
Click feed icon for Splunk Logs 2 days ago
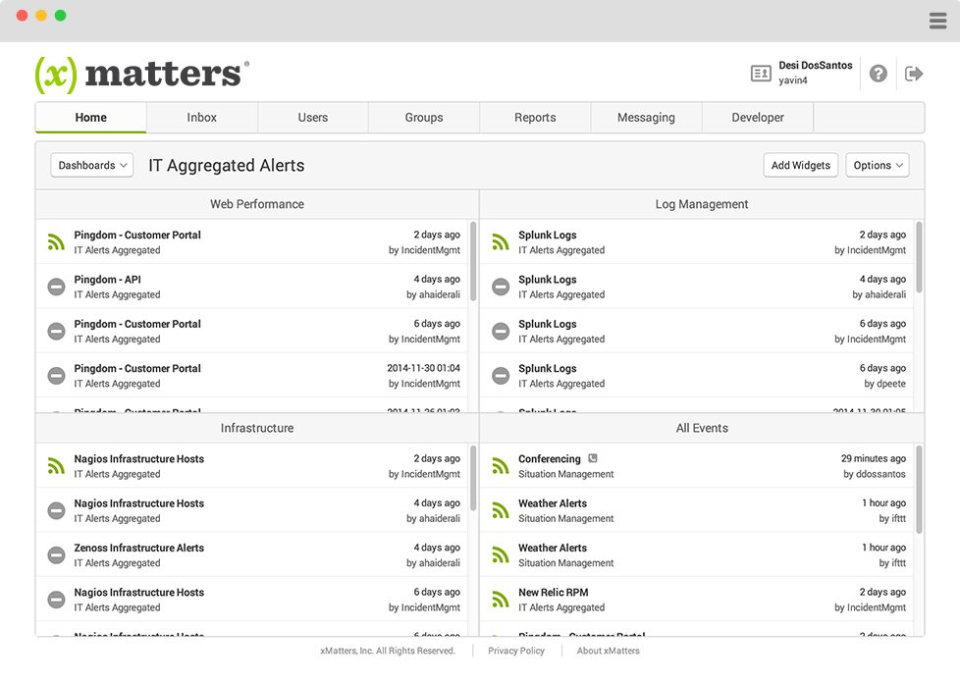click(x=500, y=242)
